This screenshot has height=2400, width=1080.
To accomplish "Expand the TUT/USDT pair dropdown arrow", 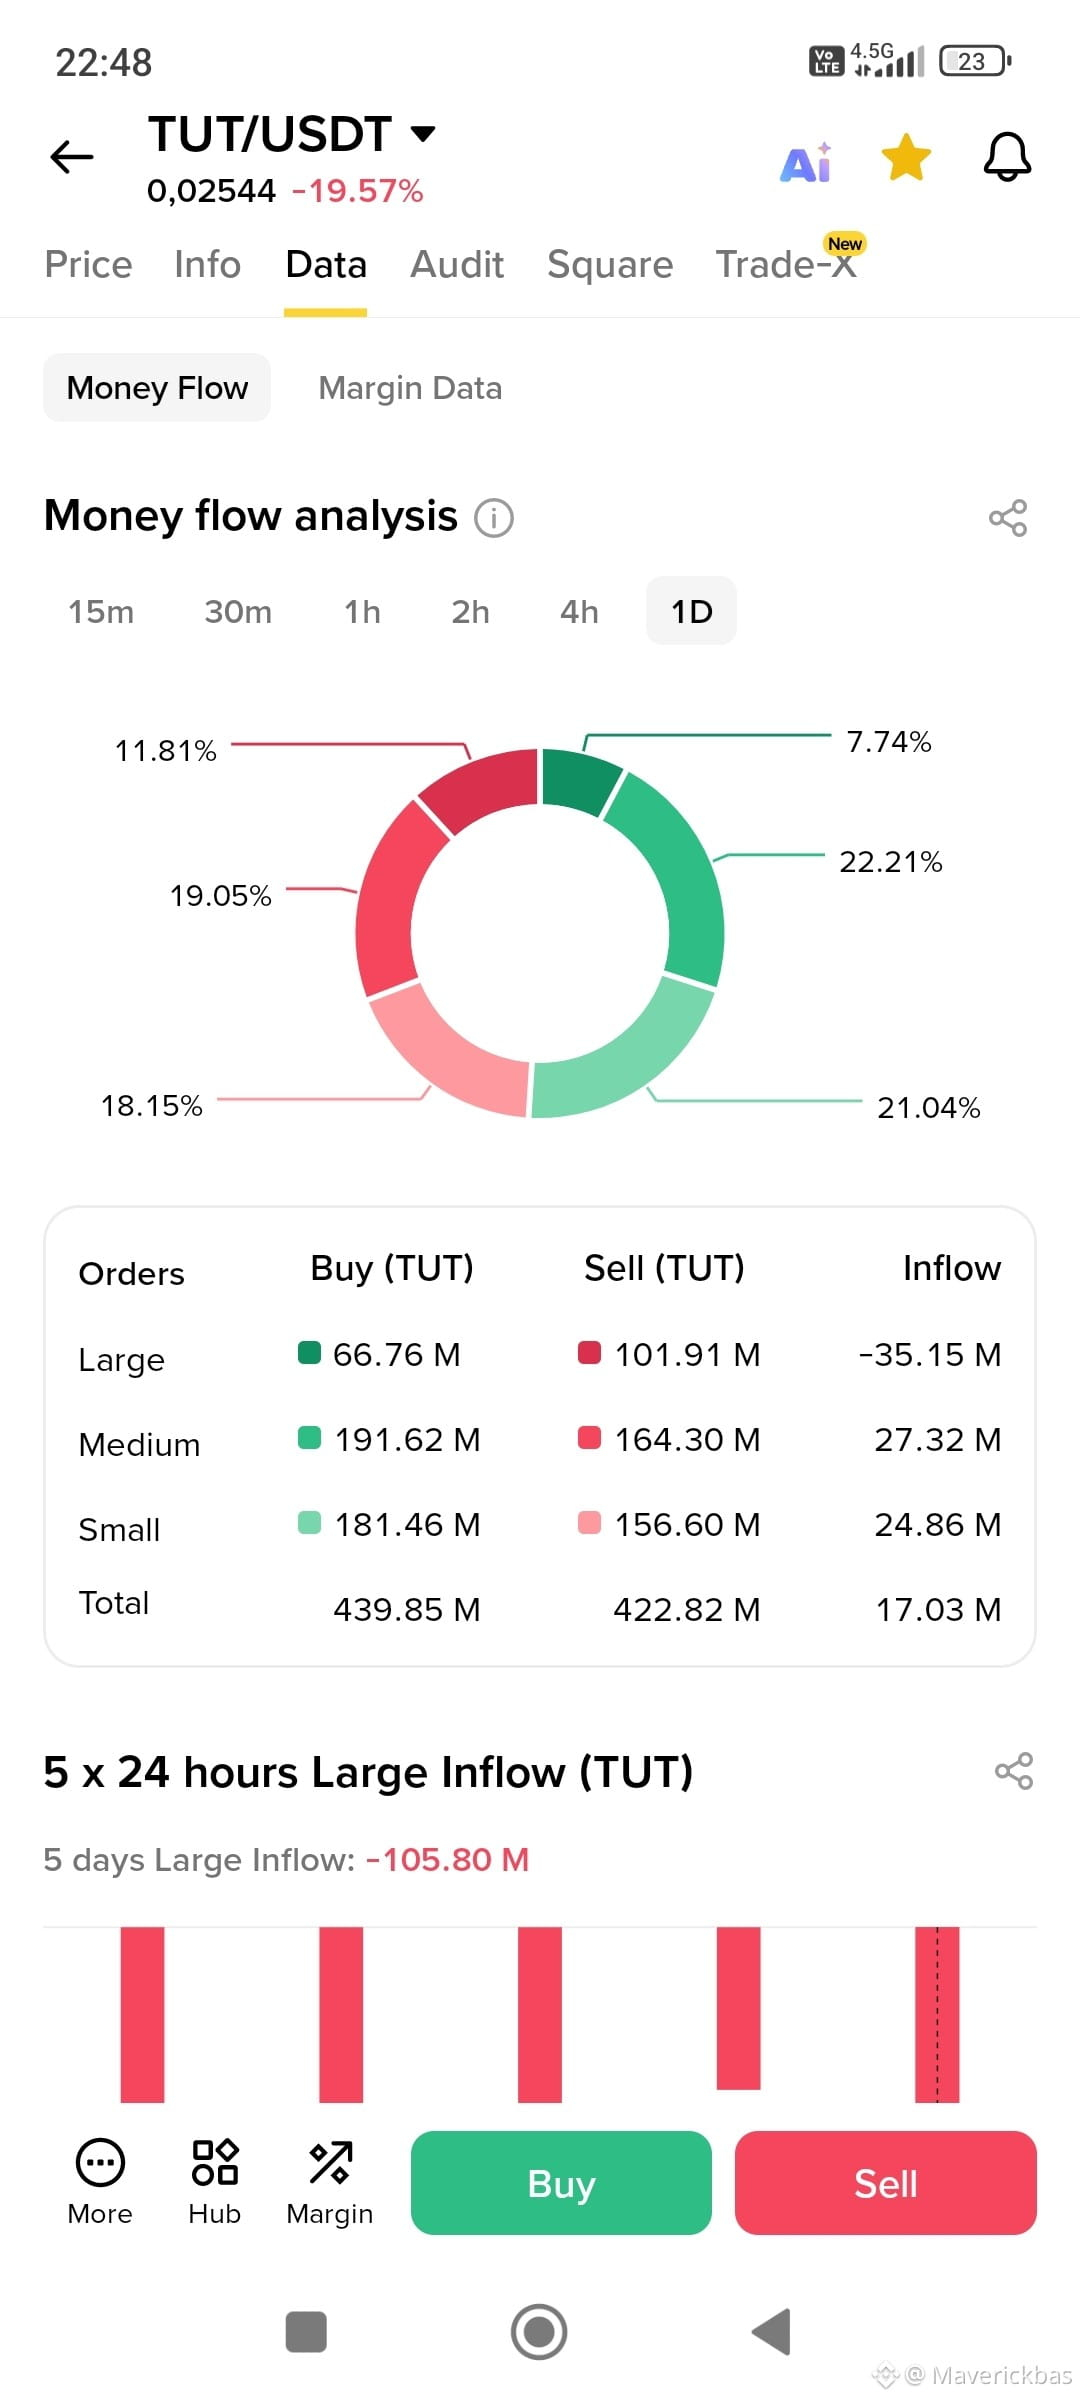I will [x=424, y=134].
